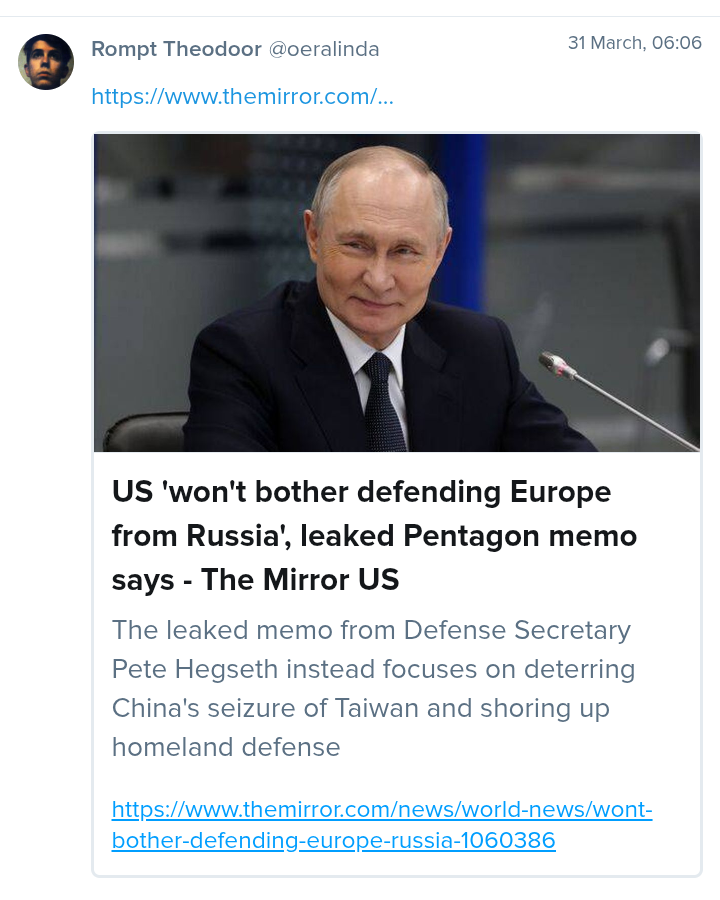Screen dimensions: 720x900
Task: Click the 'bother-defending-europe-russia-1060386' link line
Action: click(x=333, y=841)
